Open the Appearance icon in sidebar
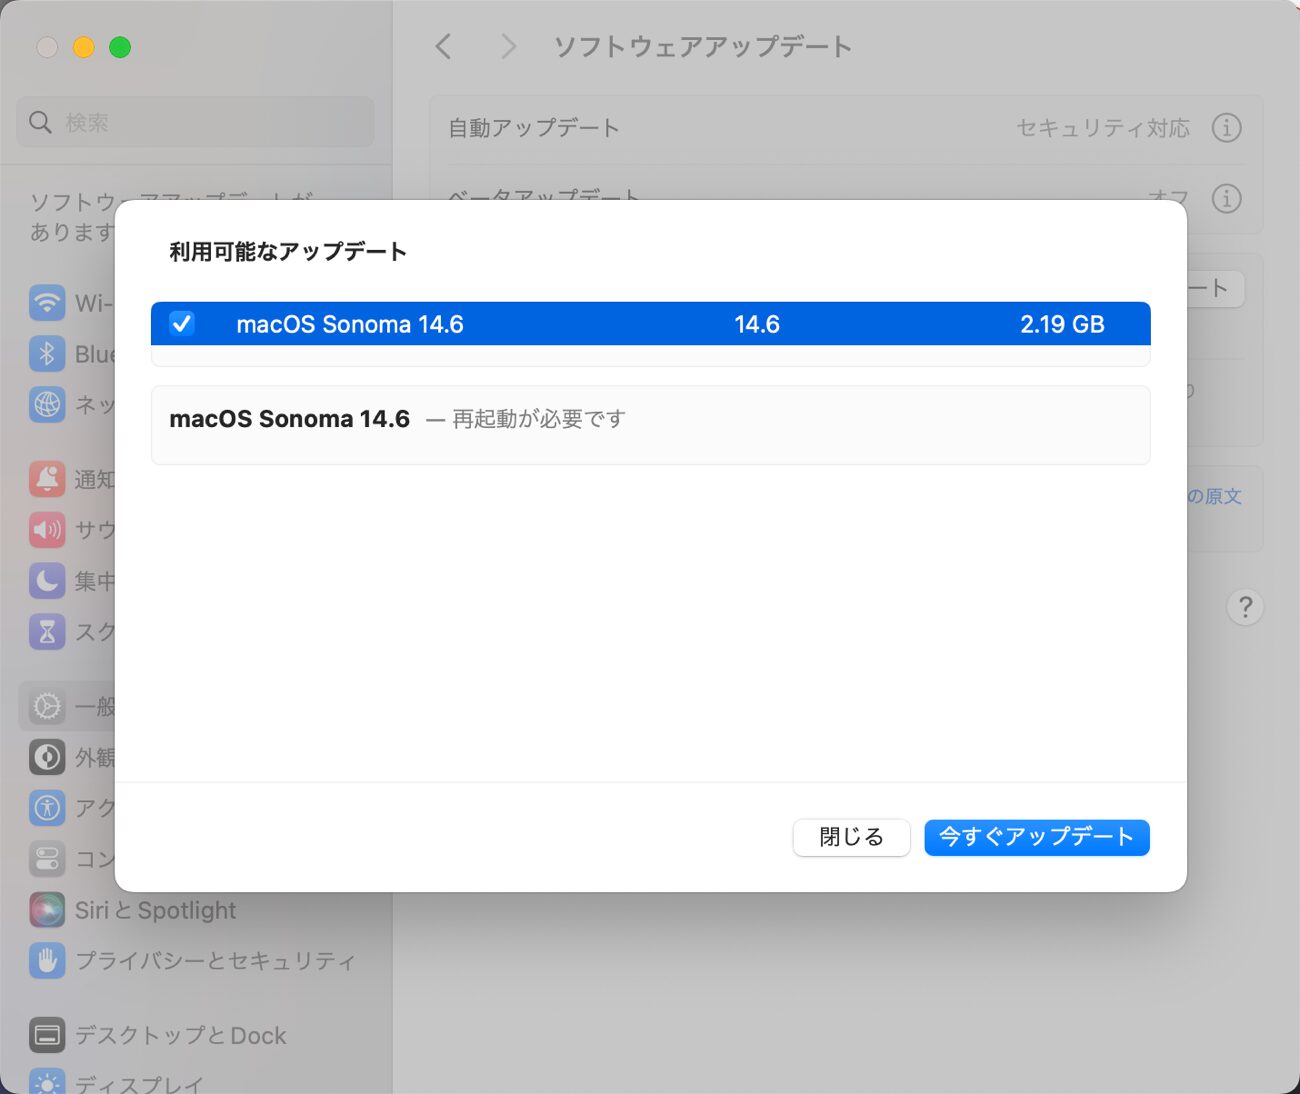 [47, 757]
